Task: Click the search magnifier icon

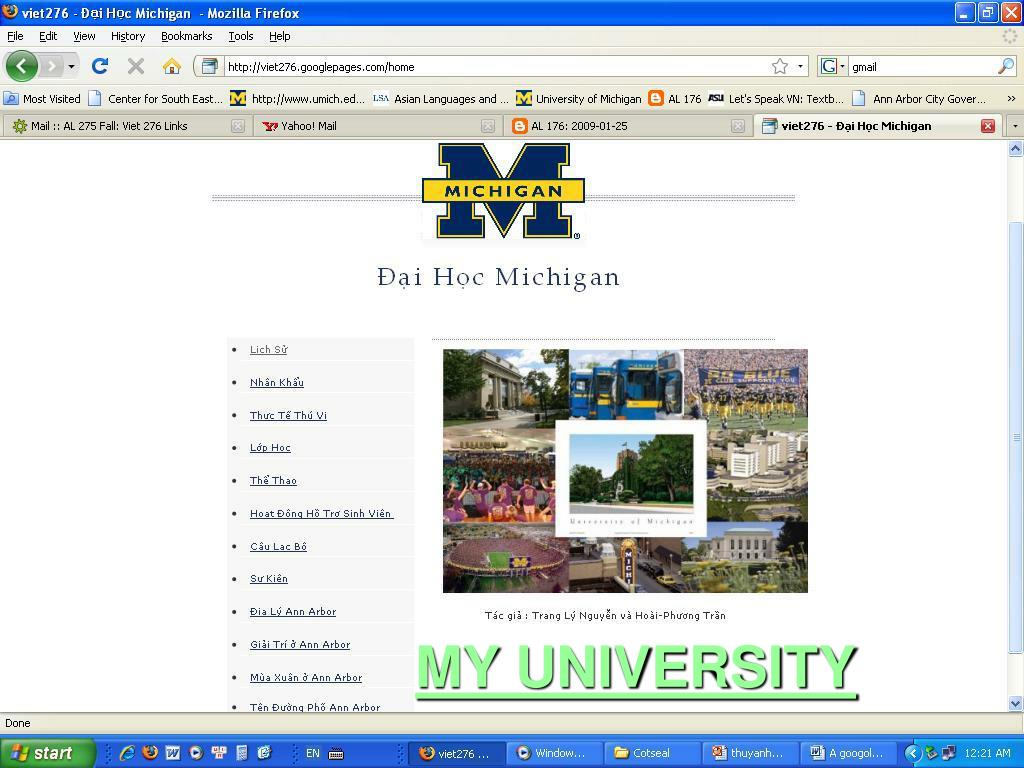Action: coord(1006,66)
